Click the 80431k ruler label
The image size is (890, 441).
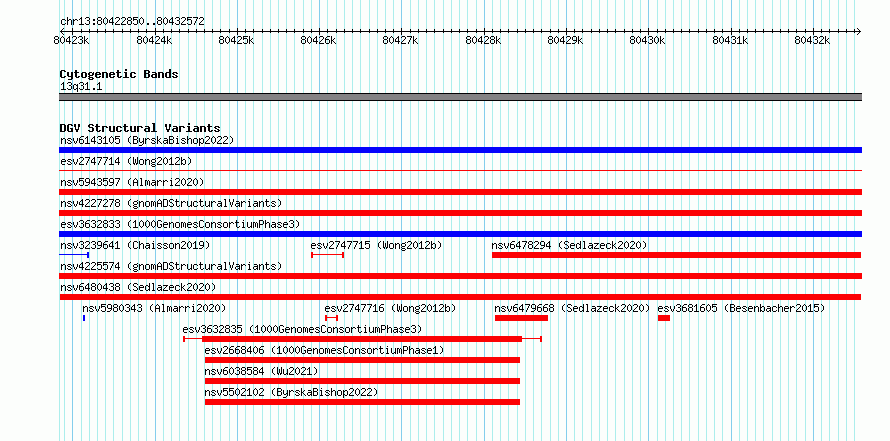(x=730, y=41)
